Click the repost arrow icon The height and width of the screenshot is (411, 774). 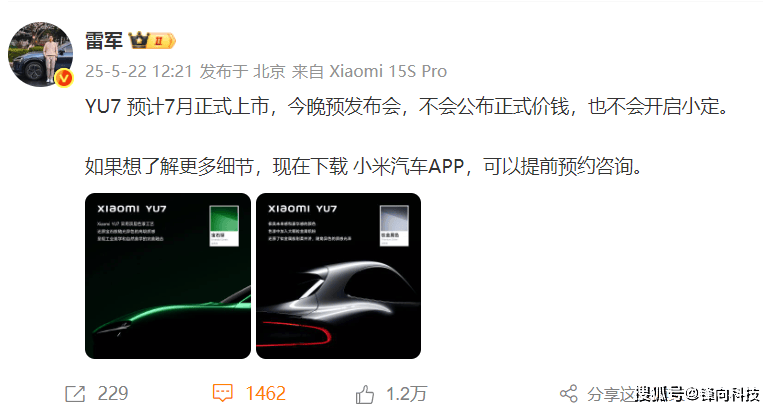point(75,394)
